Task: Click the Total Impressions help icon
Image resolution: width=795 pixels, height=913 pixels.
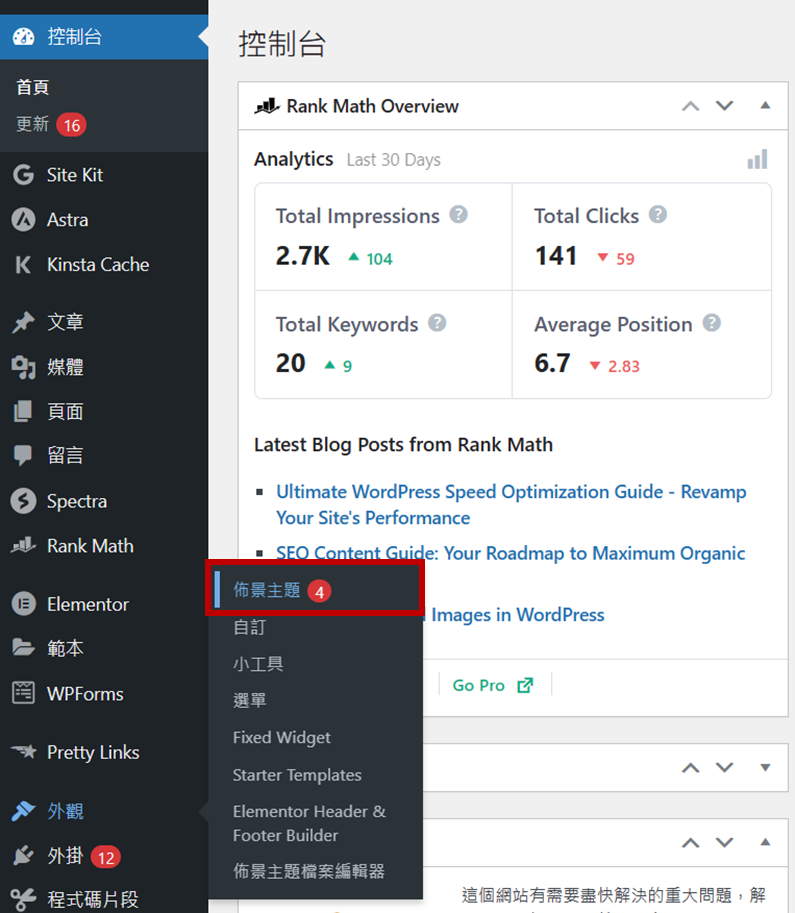Action: click(x=458, y=214)
